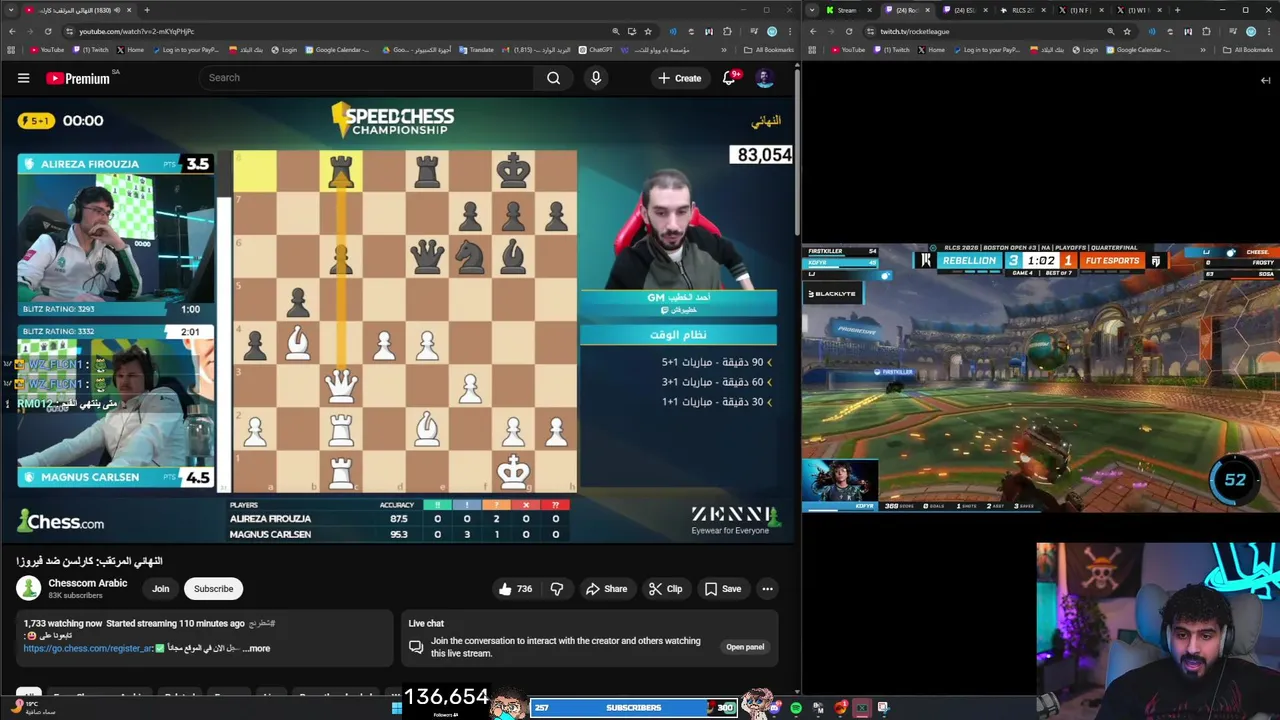Viewport: 1280px width, 720px height.
Task: Open the (1) Twitch bookmark in left window
Action: tap(90, 49)
